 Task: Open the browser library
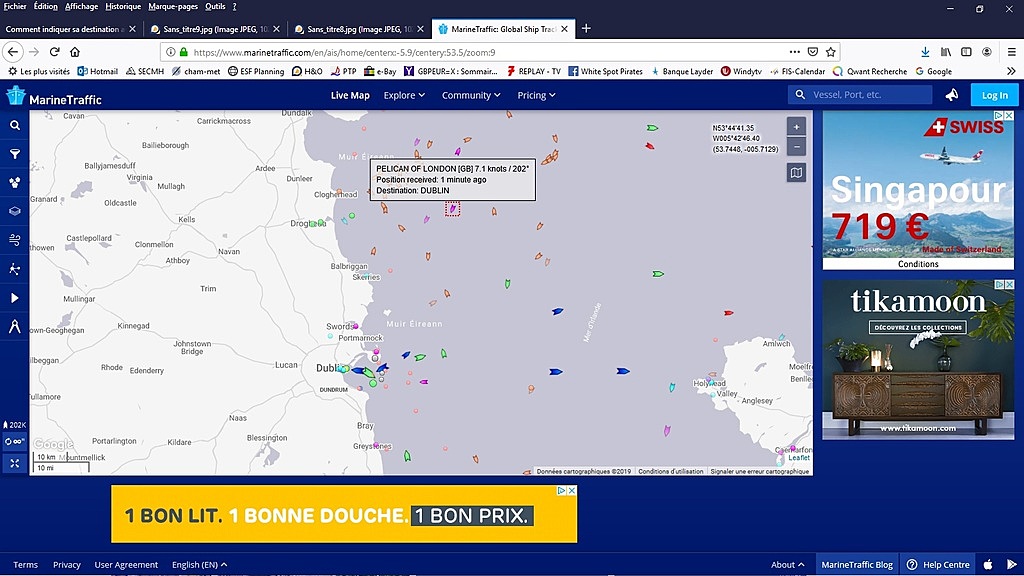[946, 52]
